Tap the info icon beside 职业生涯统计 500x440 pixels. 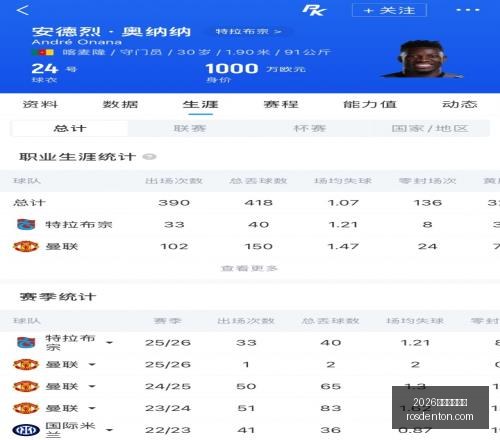pyautogui.click(x=149, y=156)
